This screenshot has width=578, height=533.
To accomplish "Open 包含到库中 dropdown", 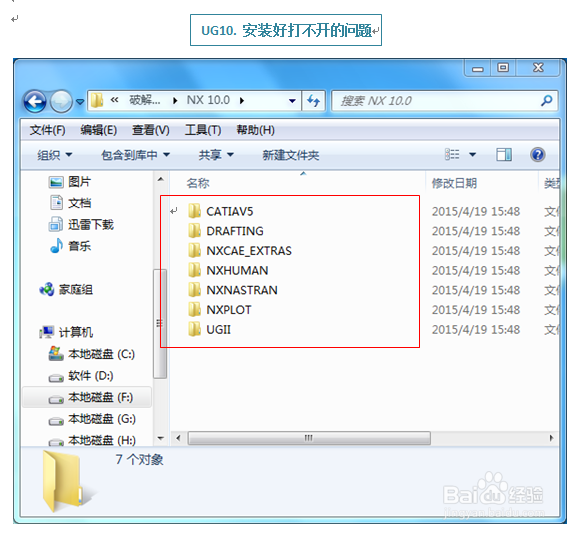I will 135,155.
